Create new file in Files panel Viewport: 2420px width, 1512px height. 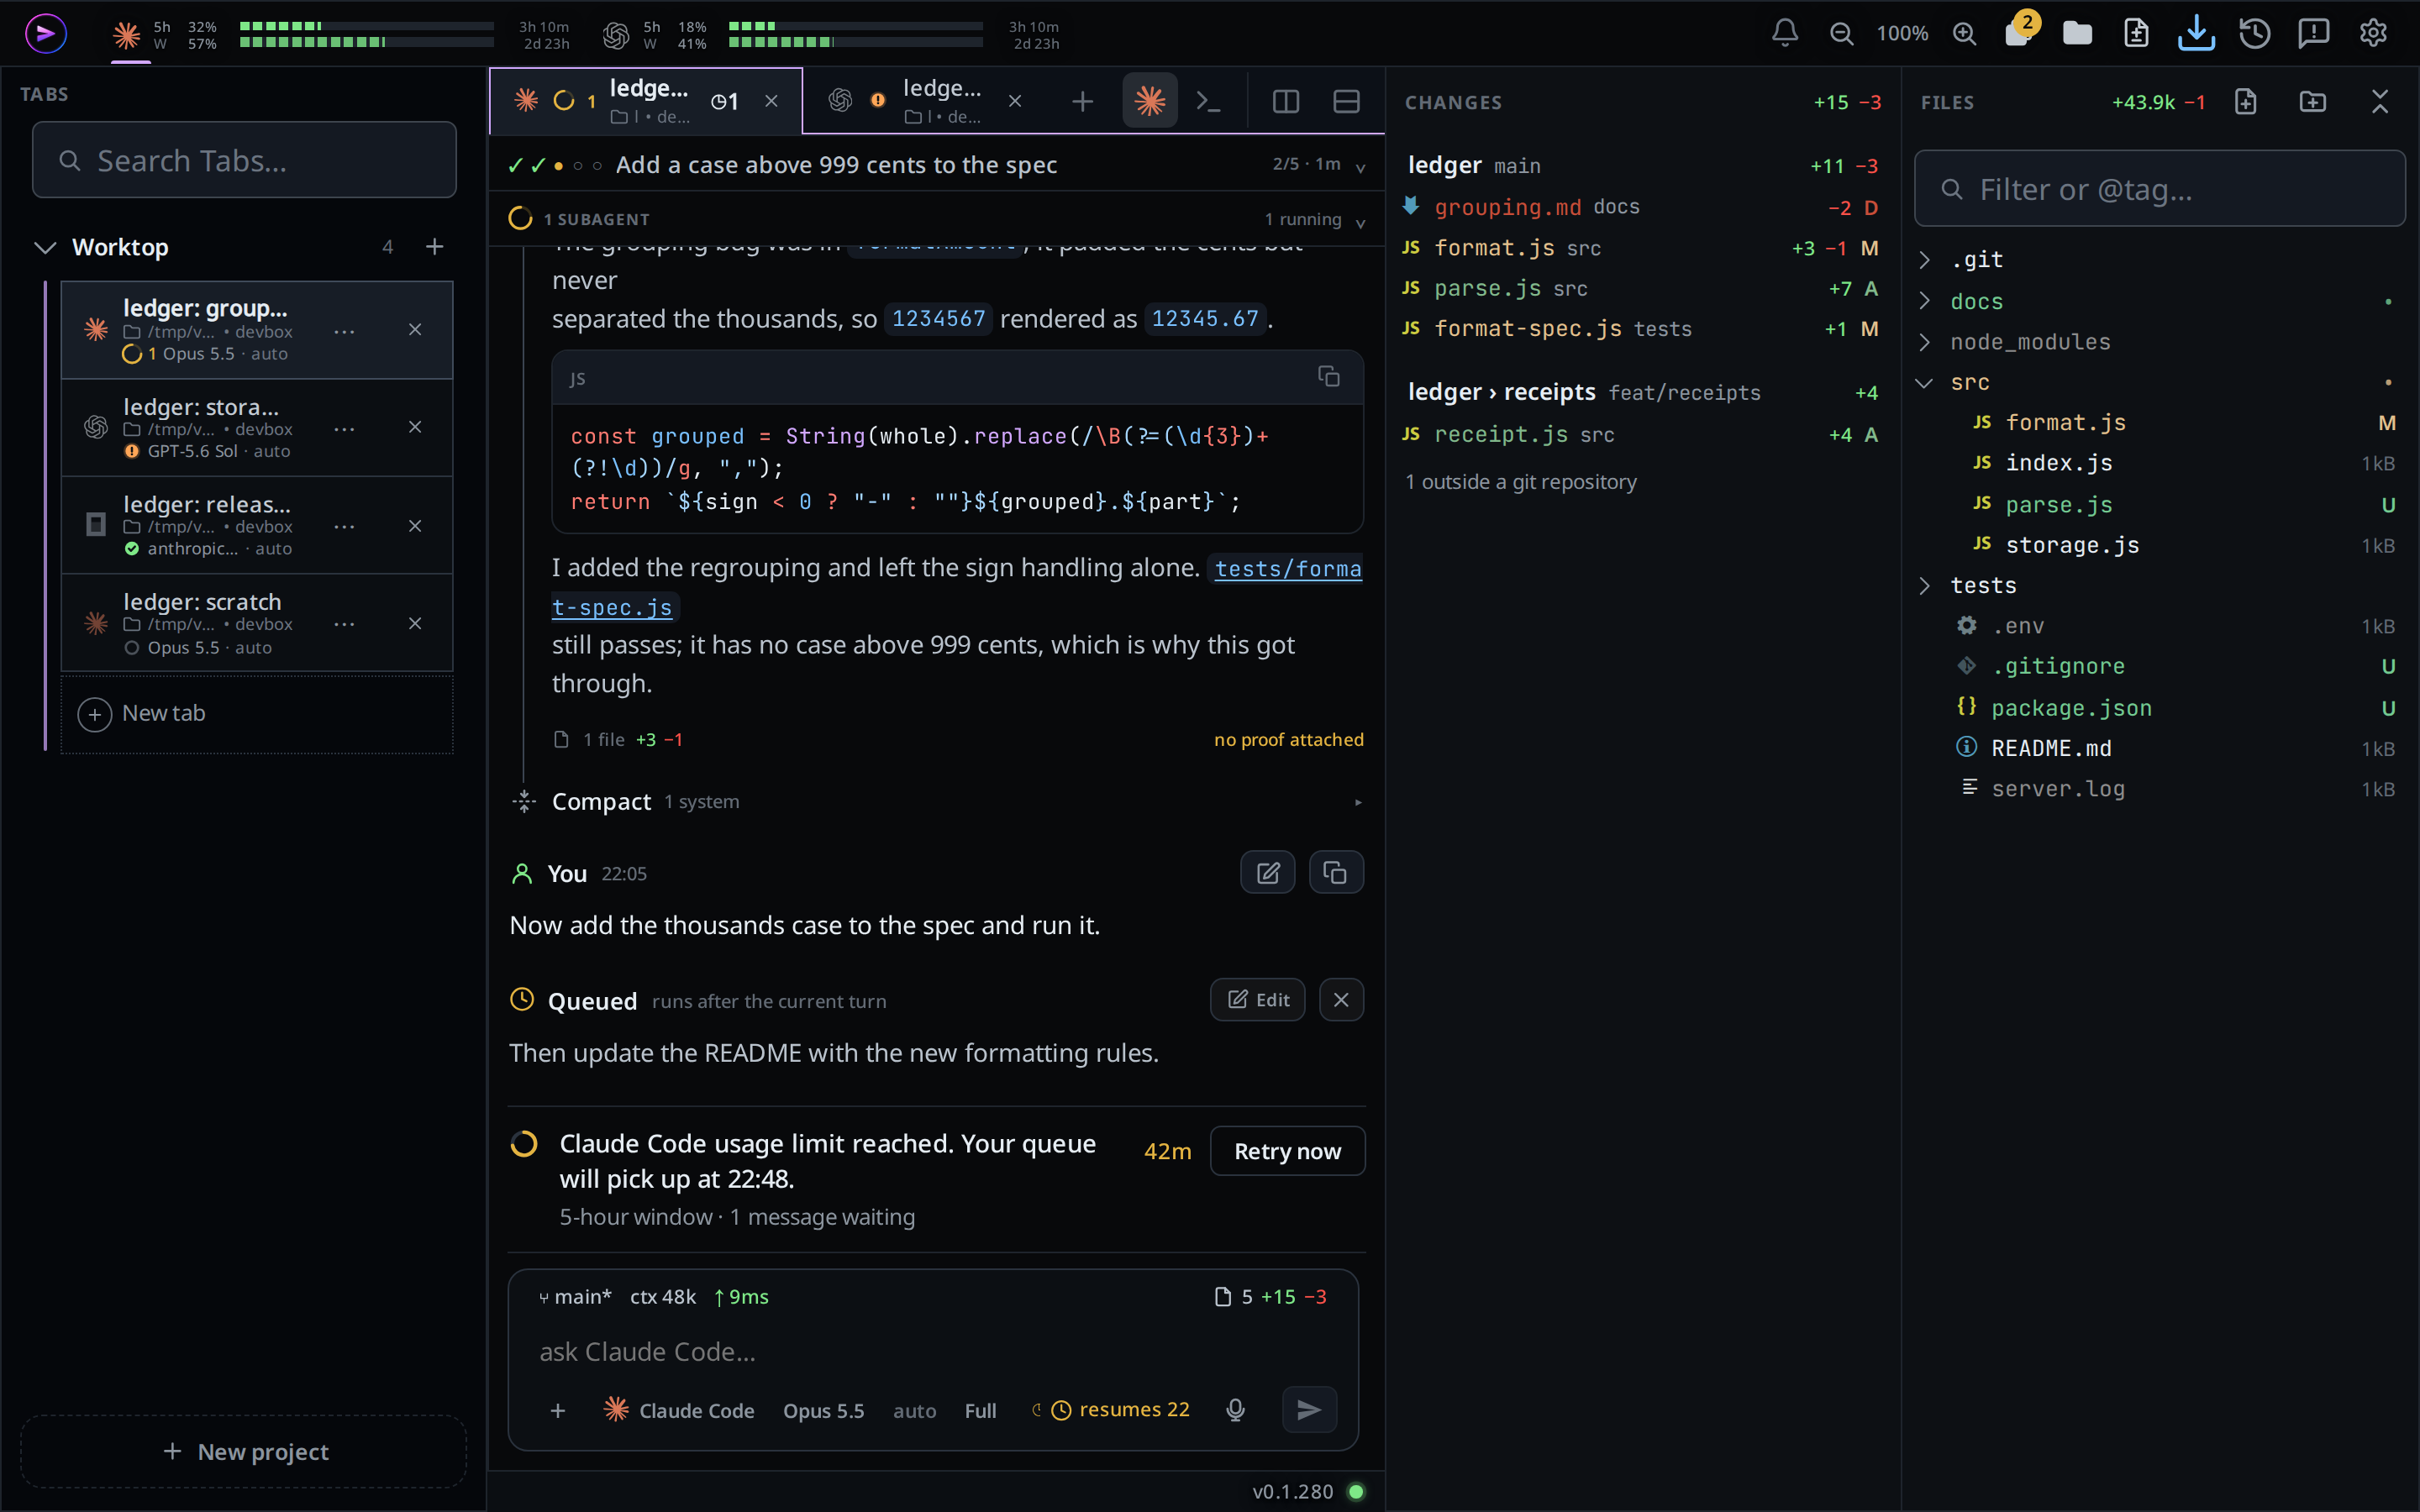(x=2246, y=101)
